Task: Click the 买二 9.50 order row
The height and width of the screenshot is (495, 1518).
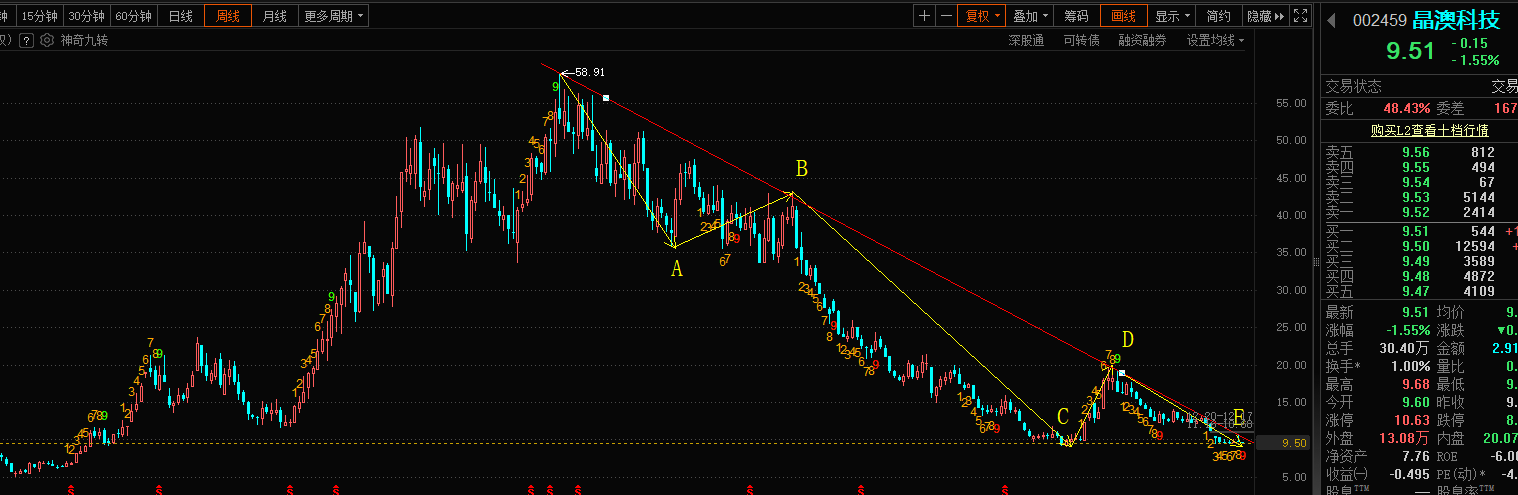Action: (x=1418, y=246)
